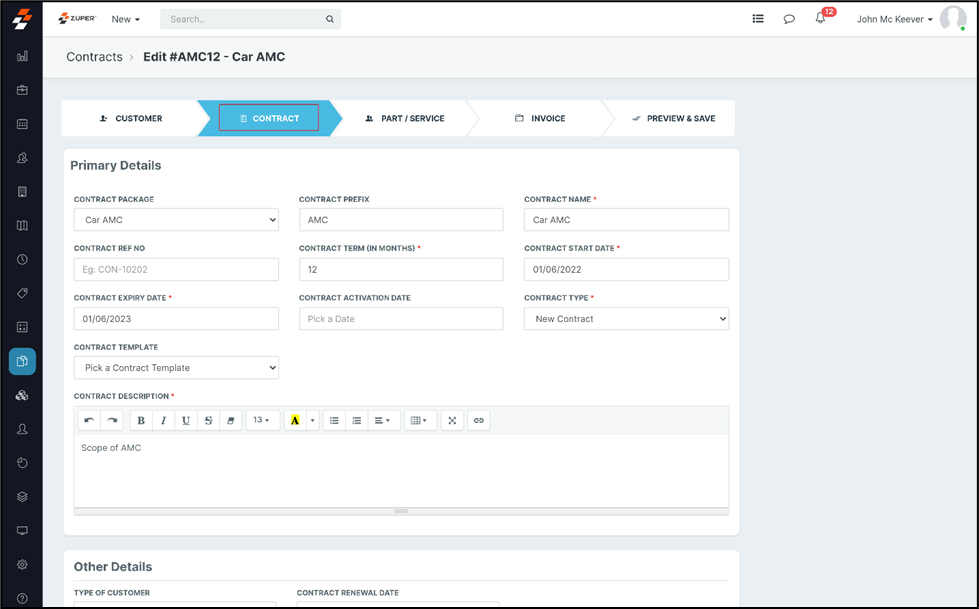The image size is (979, 609).
Task: Expand the Contract Type dropdown
Action: pyautogui.click(x=626, y=319)
